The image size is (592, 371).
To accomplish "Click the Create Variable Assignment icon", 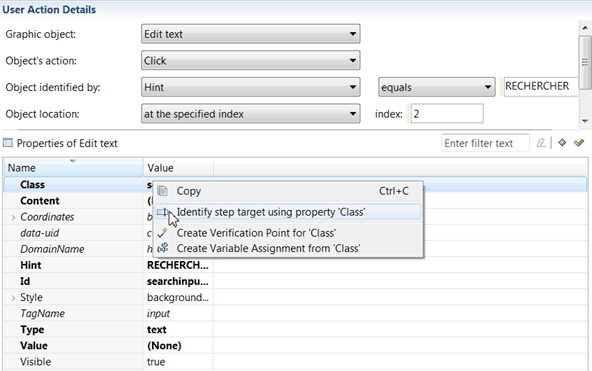I will (x=162, y=248).
